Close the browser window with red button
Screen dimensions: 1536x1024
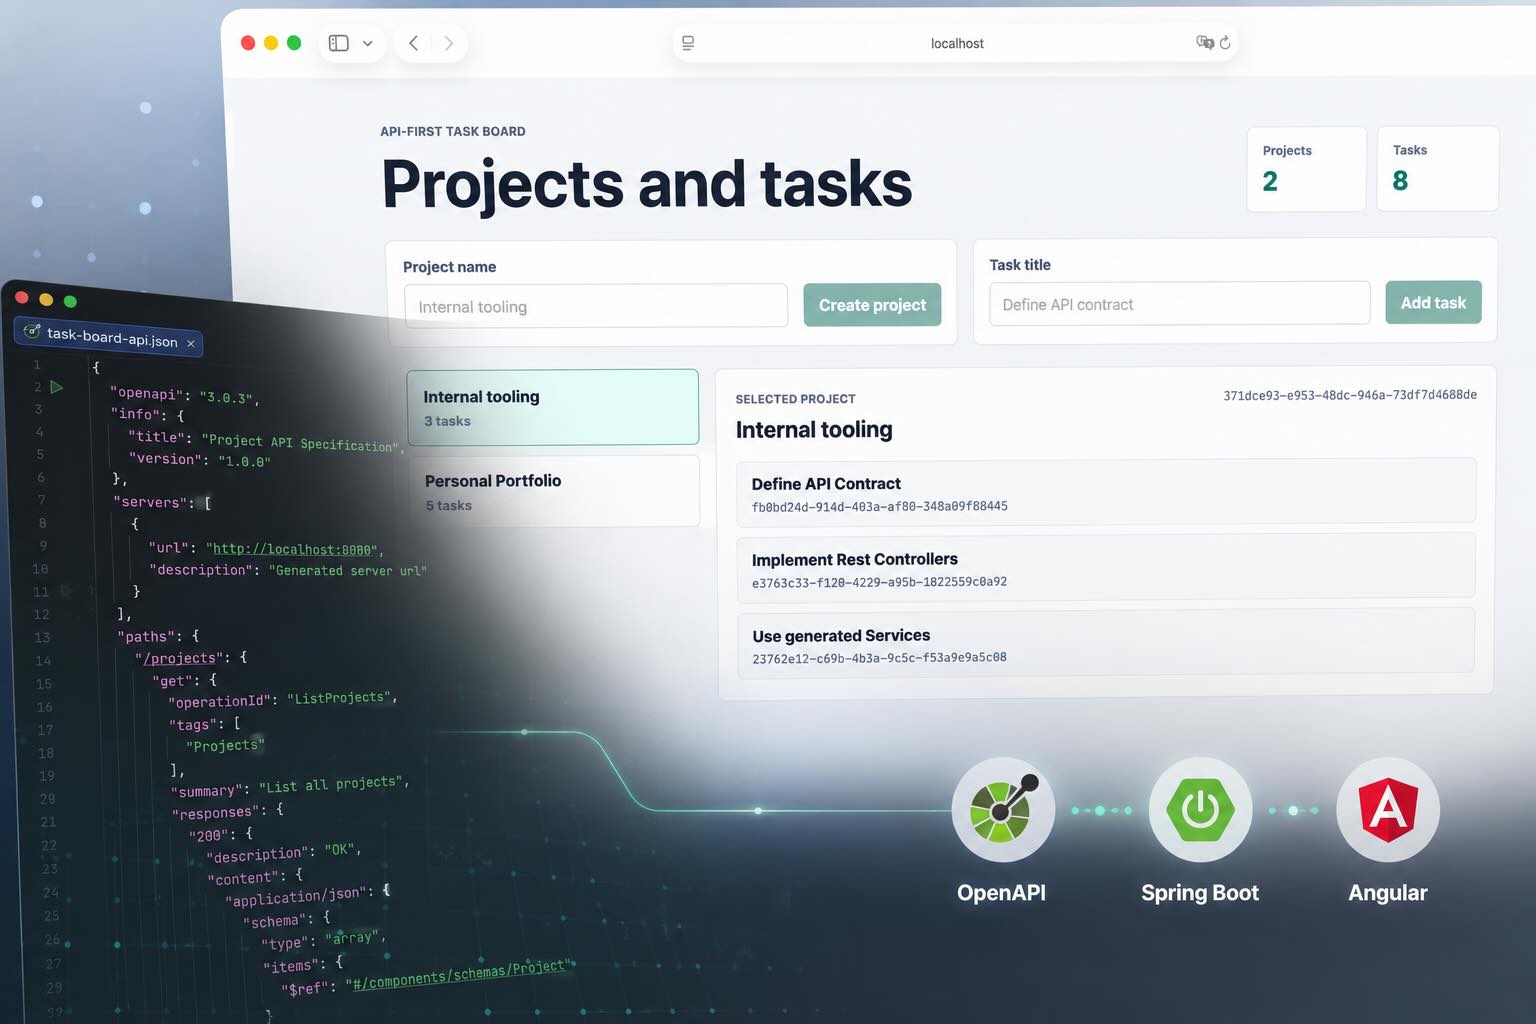(248, 43)
